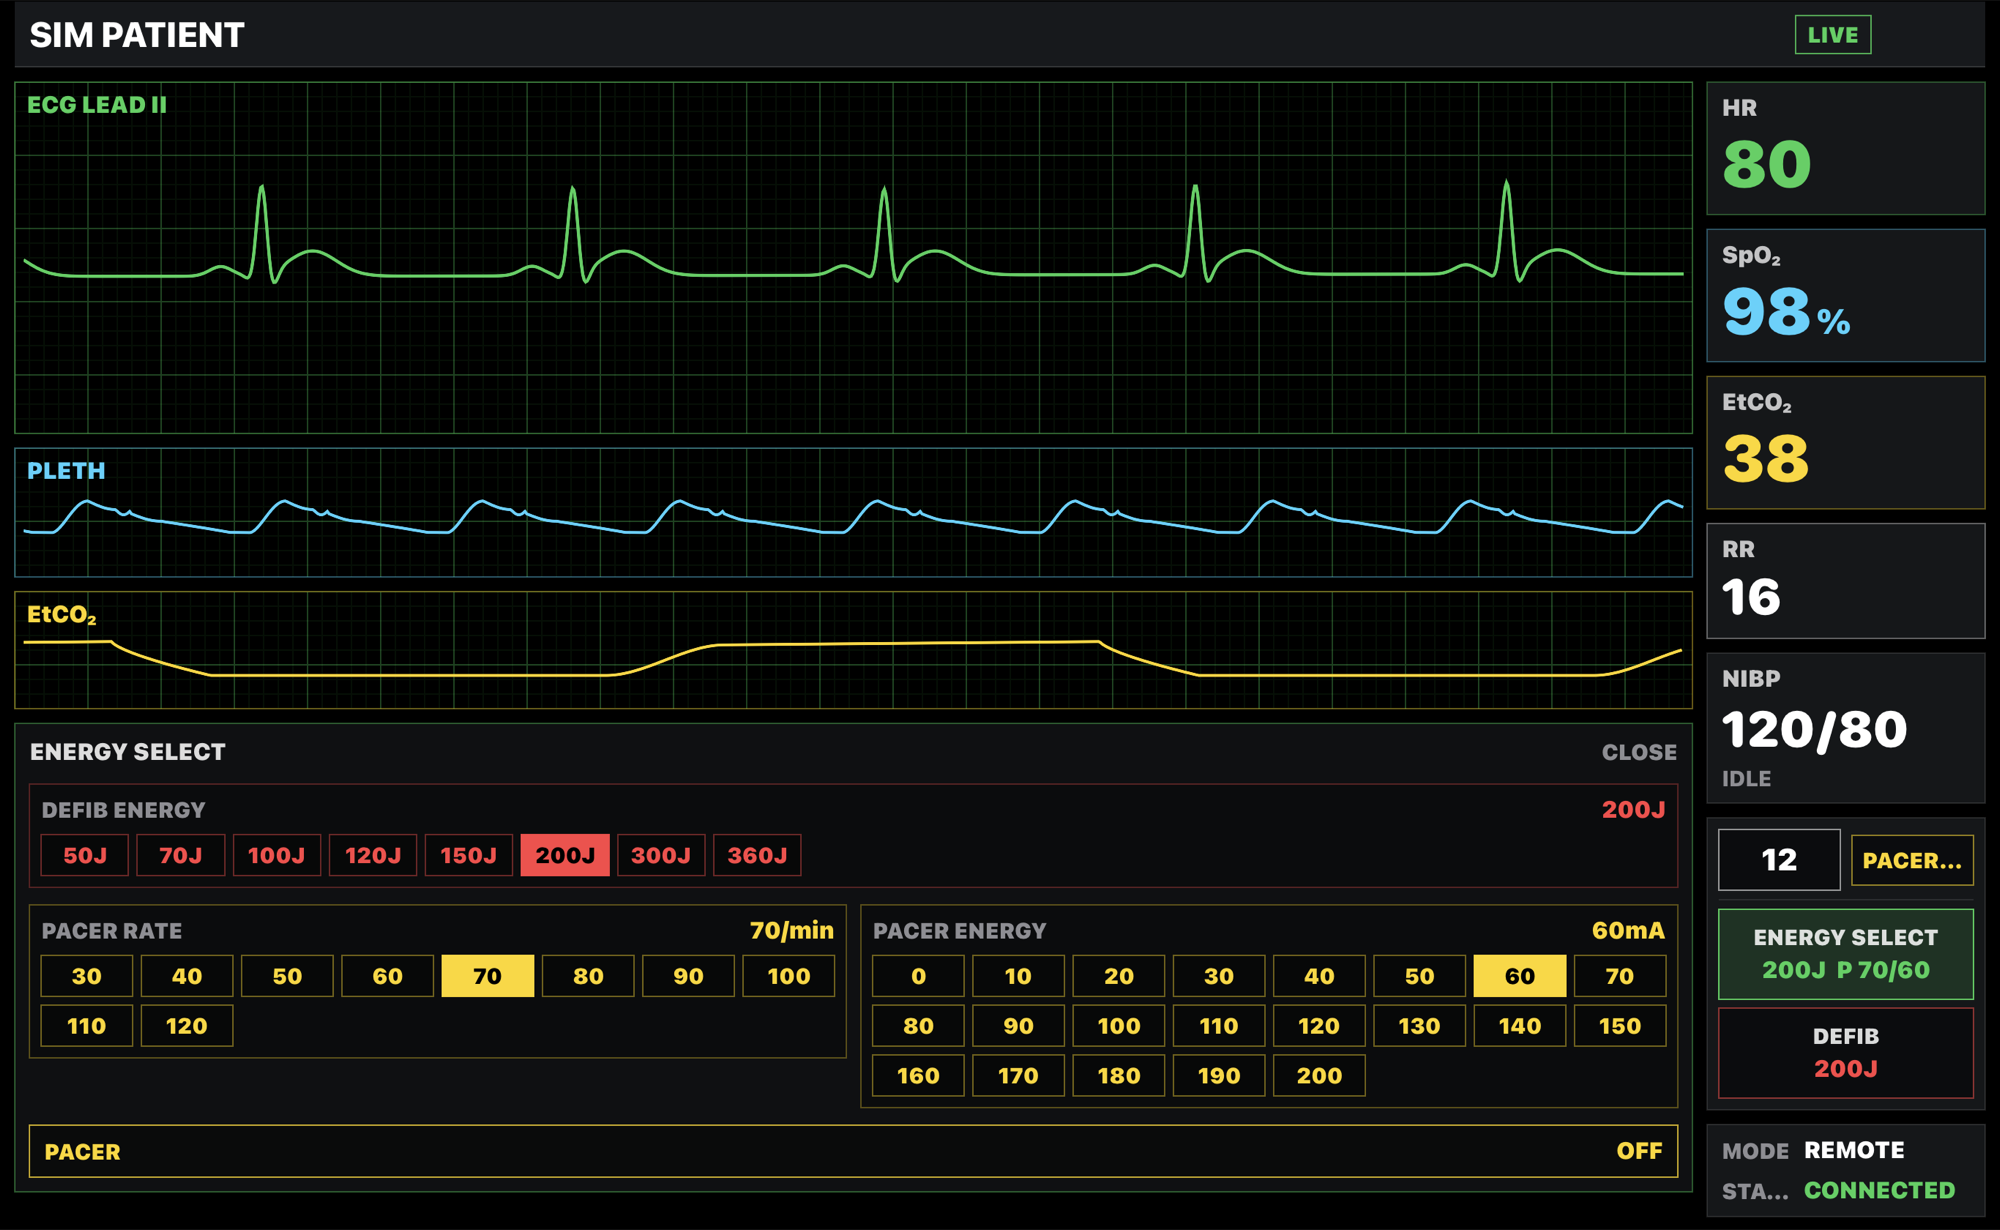2000x1230 pixels.
Task: Set defib energy to 360J
Action: pos(757,856)
